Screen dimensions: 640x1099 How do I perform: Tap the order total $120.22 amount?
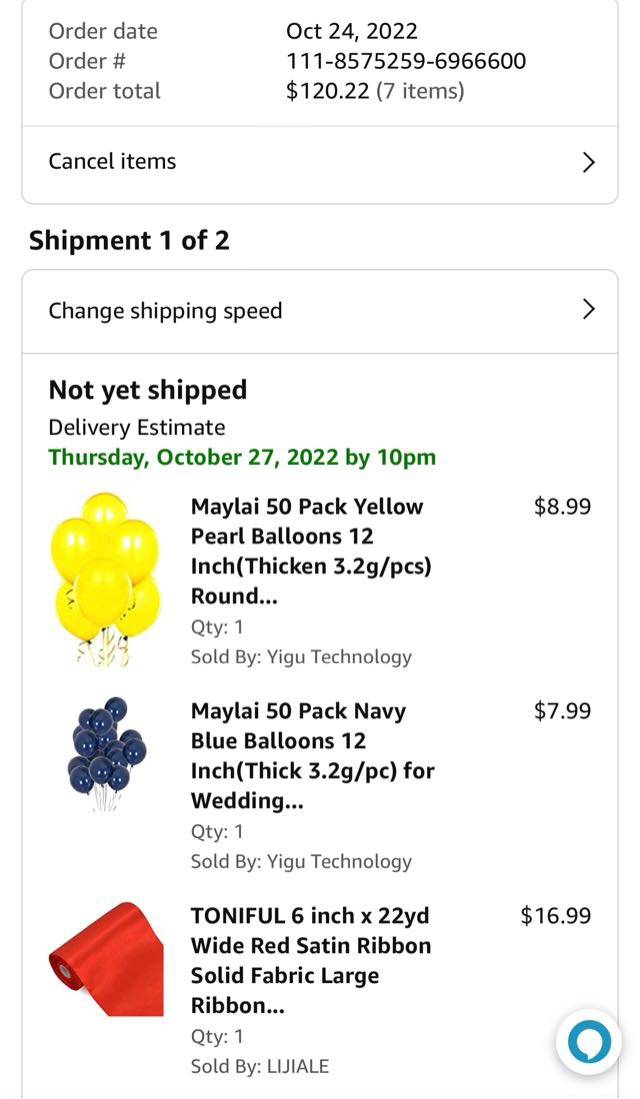pyautogui.click(x=329, y=91)
